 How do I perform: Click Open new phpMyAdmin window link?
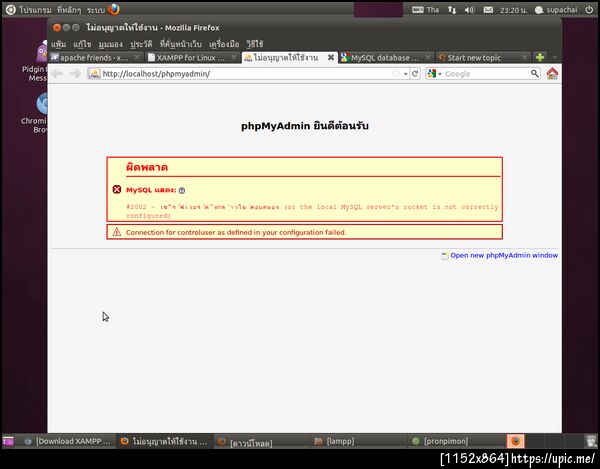504,255
